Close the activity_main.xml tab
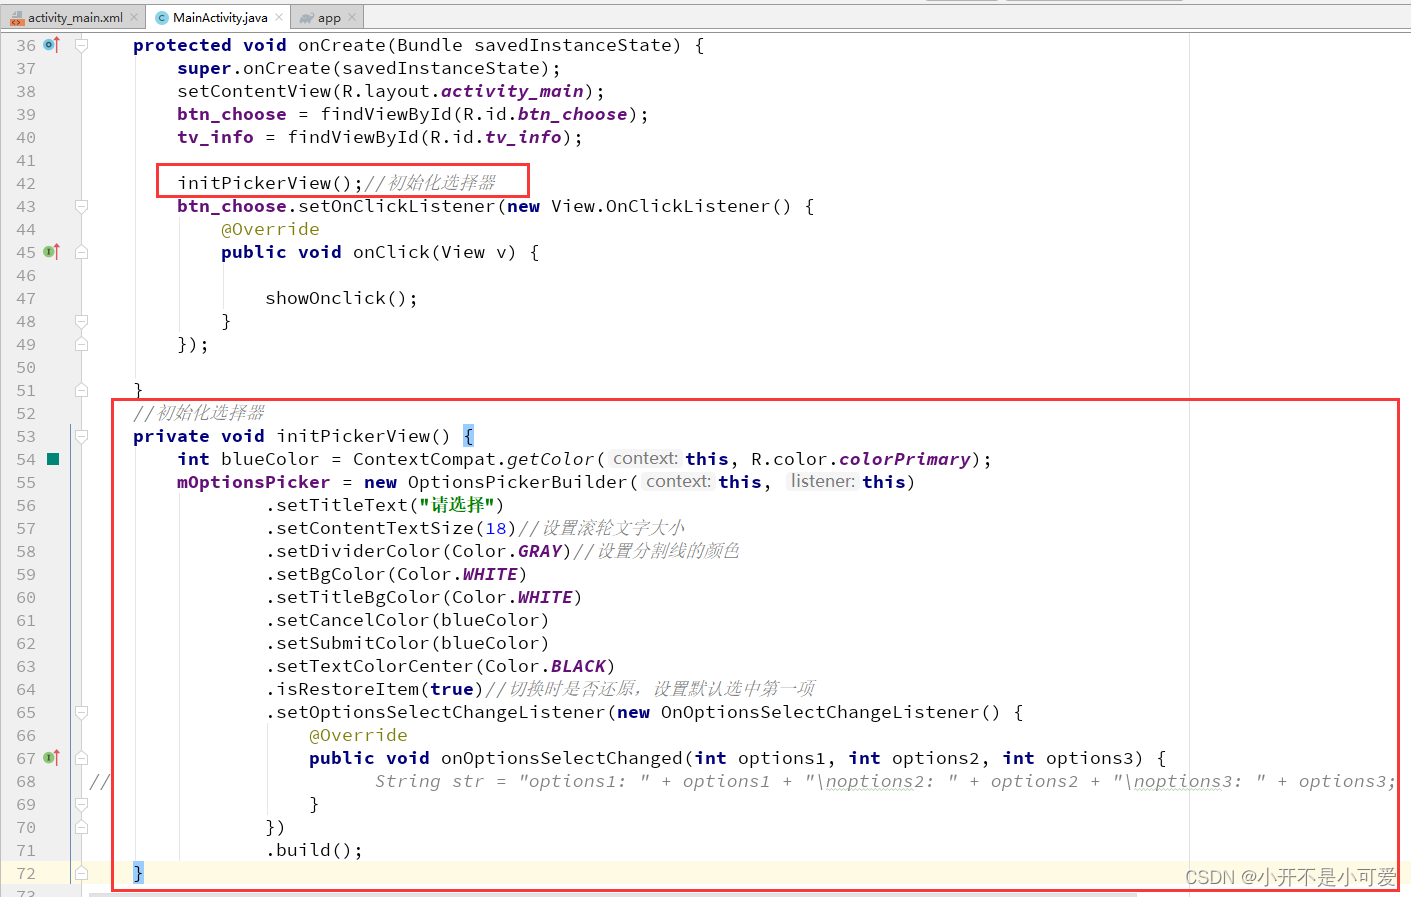 pos(133,16)
